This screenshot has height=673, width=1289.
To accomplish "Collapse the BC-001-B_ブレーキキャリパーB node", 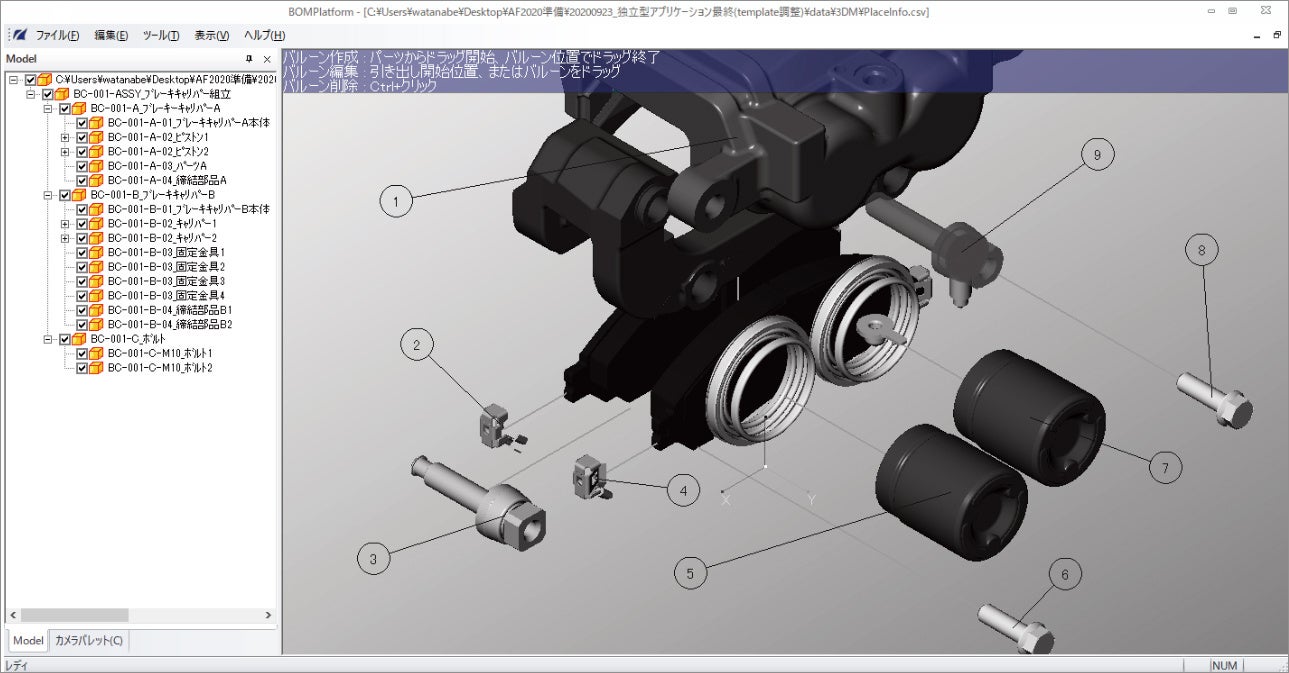I will pyautogui.click(x=48, y=195).
